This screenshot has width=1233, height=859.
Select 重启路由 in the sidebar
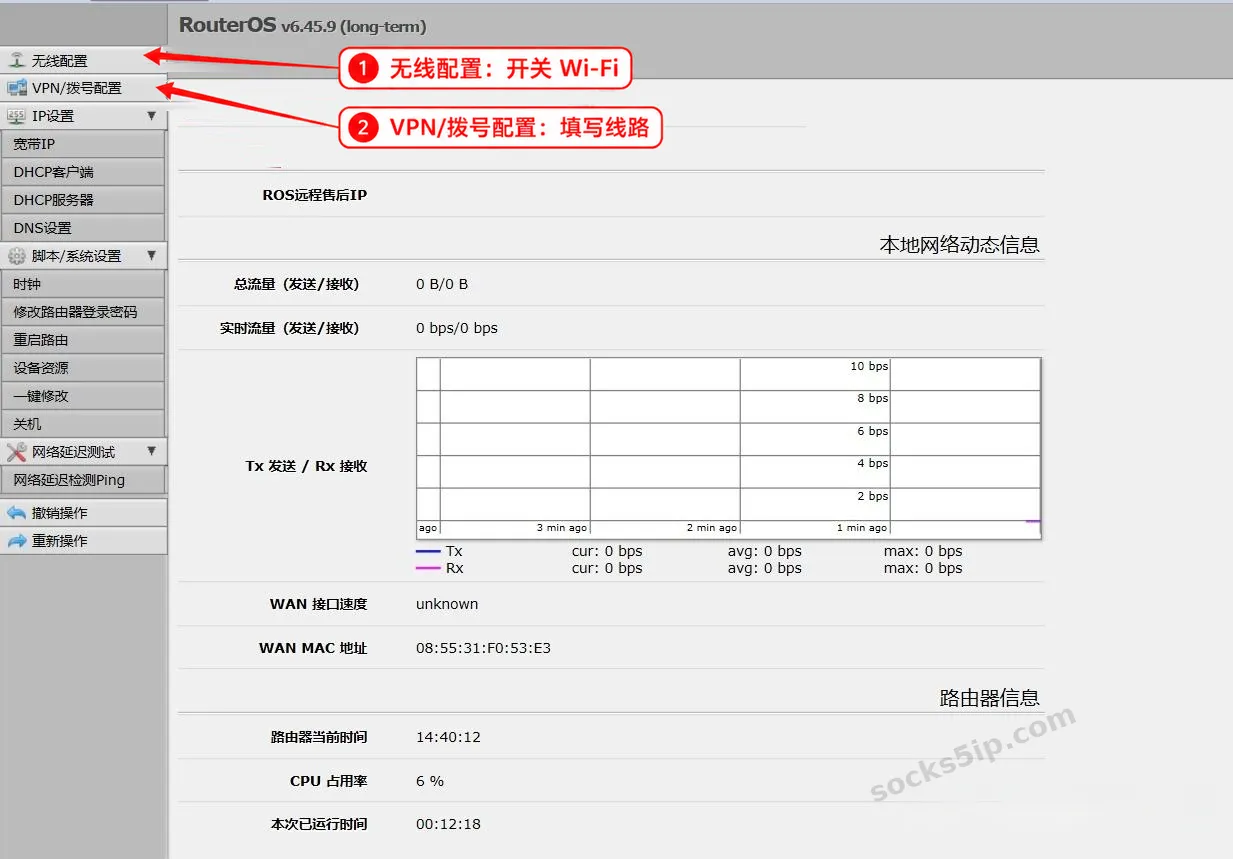coord(83,340)
